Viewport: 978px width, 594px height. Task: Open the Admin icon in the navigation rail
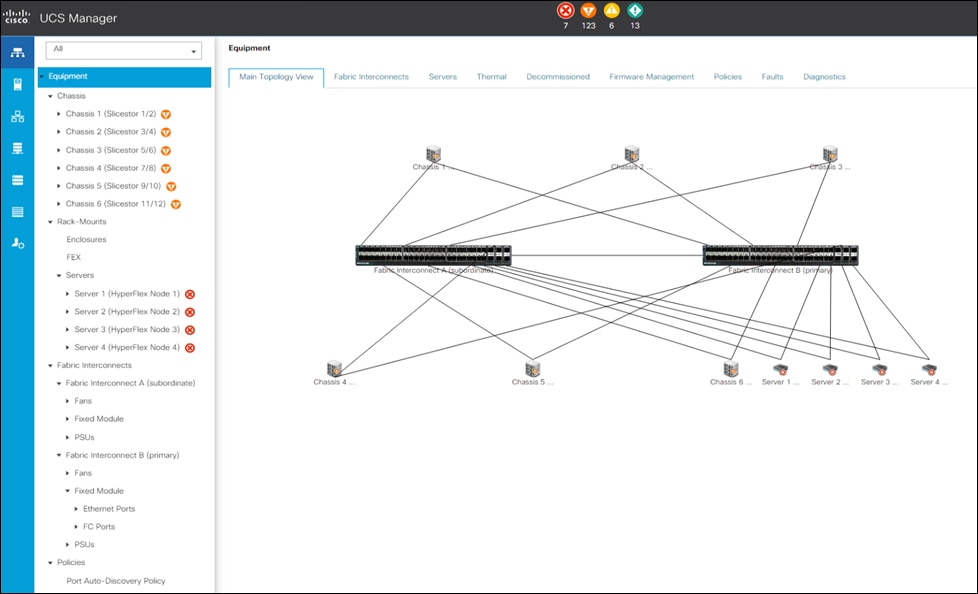[17, 243]
